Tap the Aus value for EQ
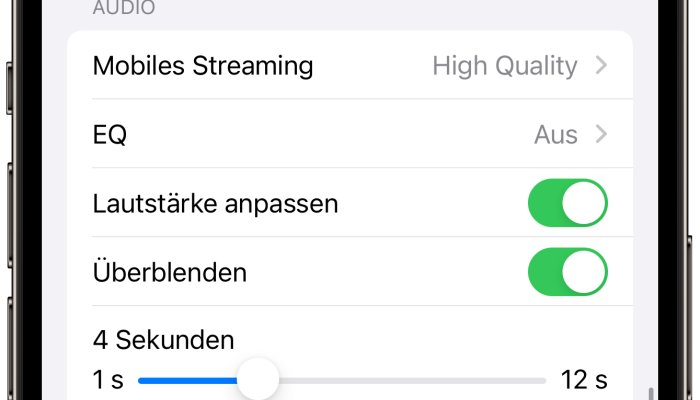The image size is (700, 400). 556,134
